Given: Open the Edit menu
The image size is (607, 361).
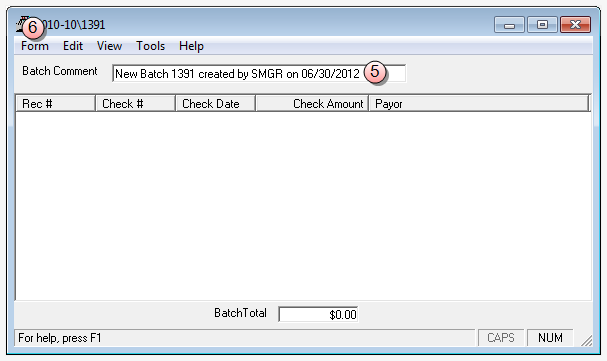Looking at the screenshot, I should (x=73, y=46).
